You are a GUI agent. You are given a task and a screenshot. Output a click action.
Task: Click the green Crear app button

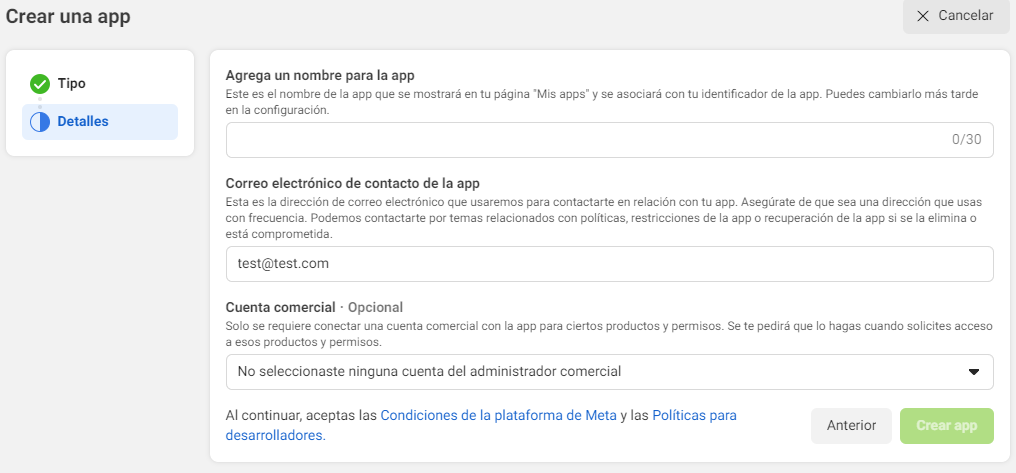pos(946,426)
